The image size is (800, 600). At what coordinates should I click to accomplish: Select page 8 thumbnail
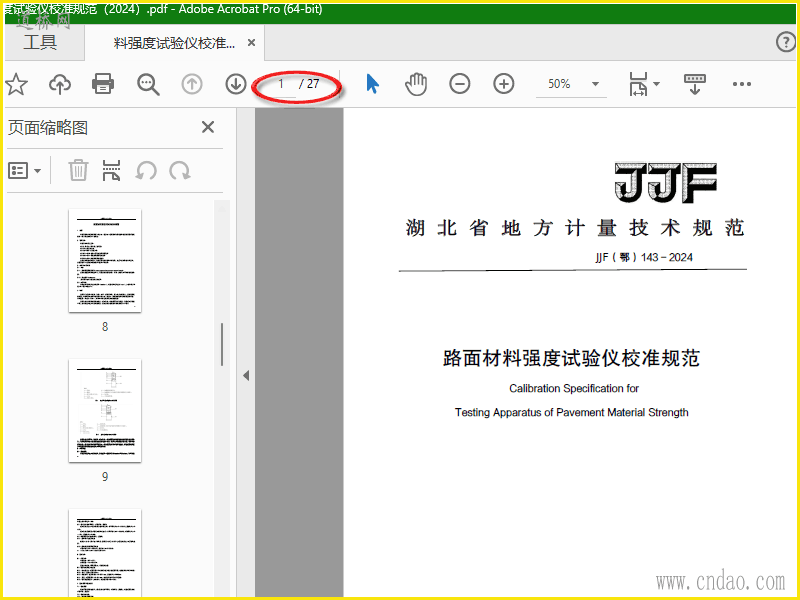point(105,260)
